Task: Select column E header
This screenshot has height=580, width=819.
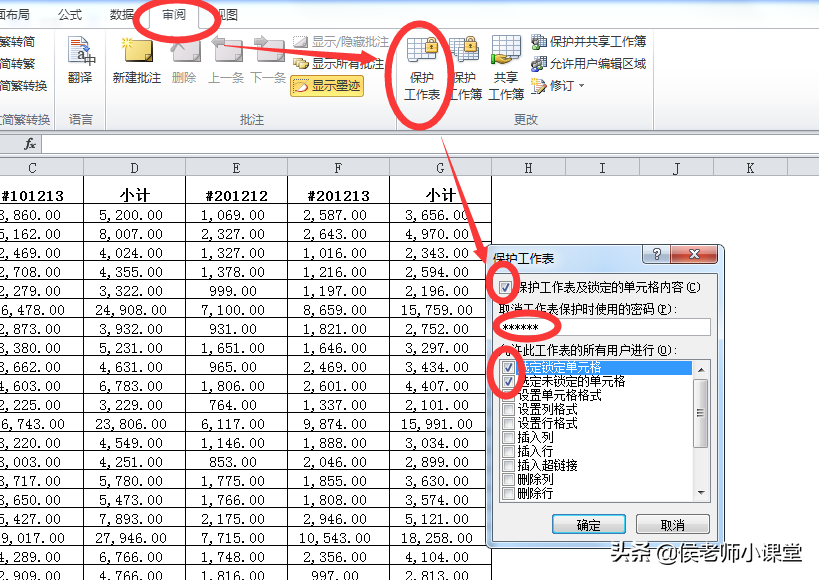Action: click(x=236, y=168)
